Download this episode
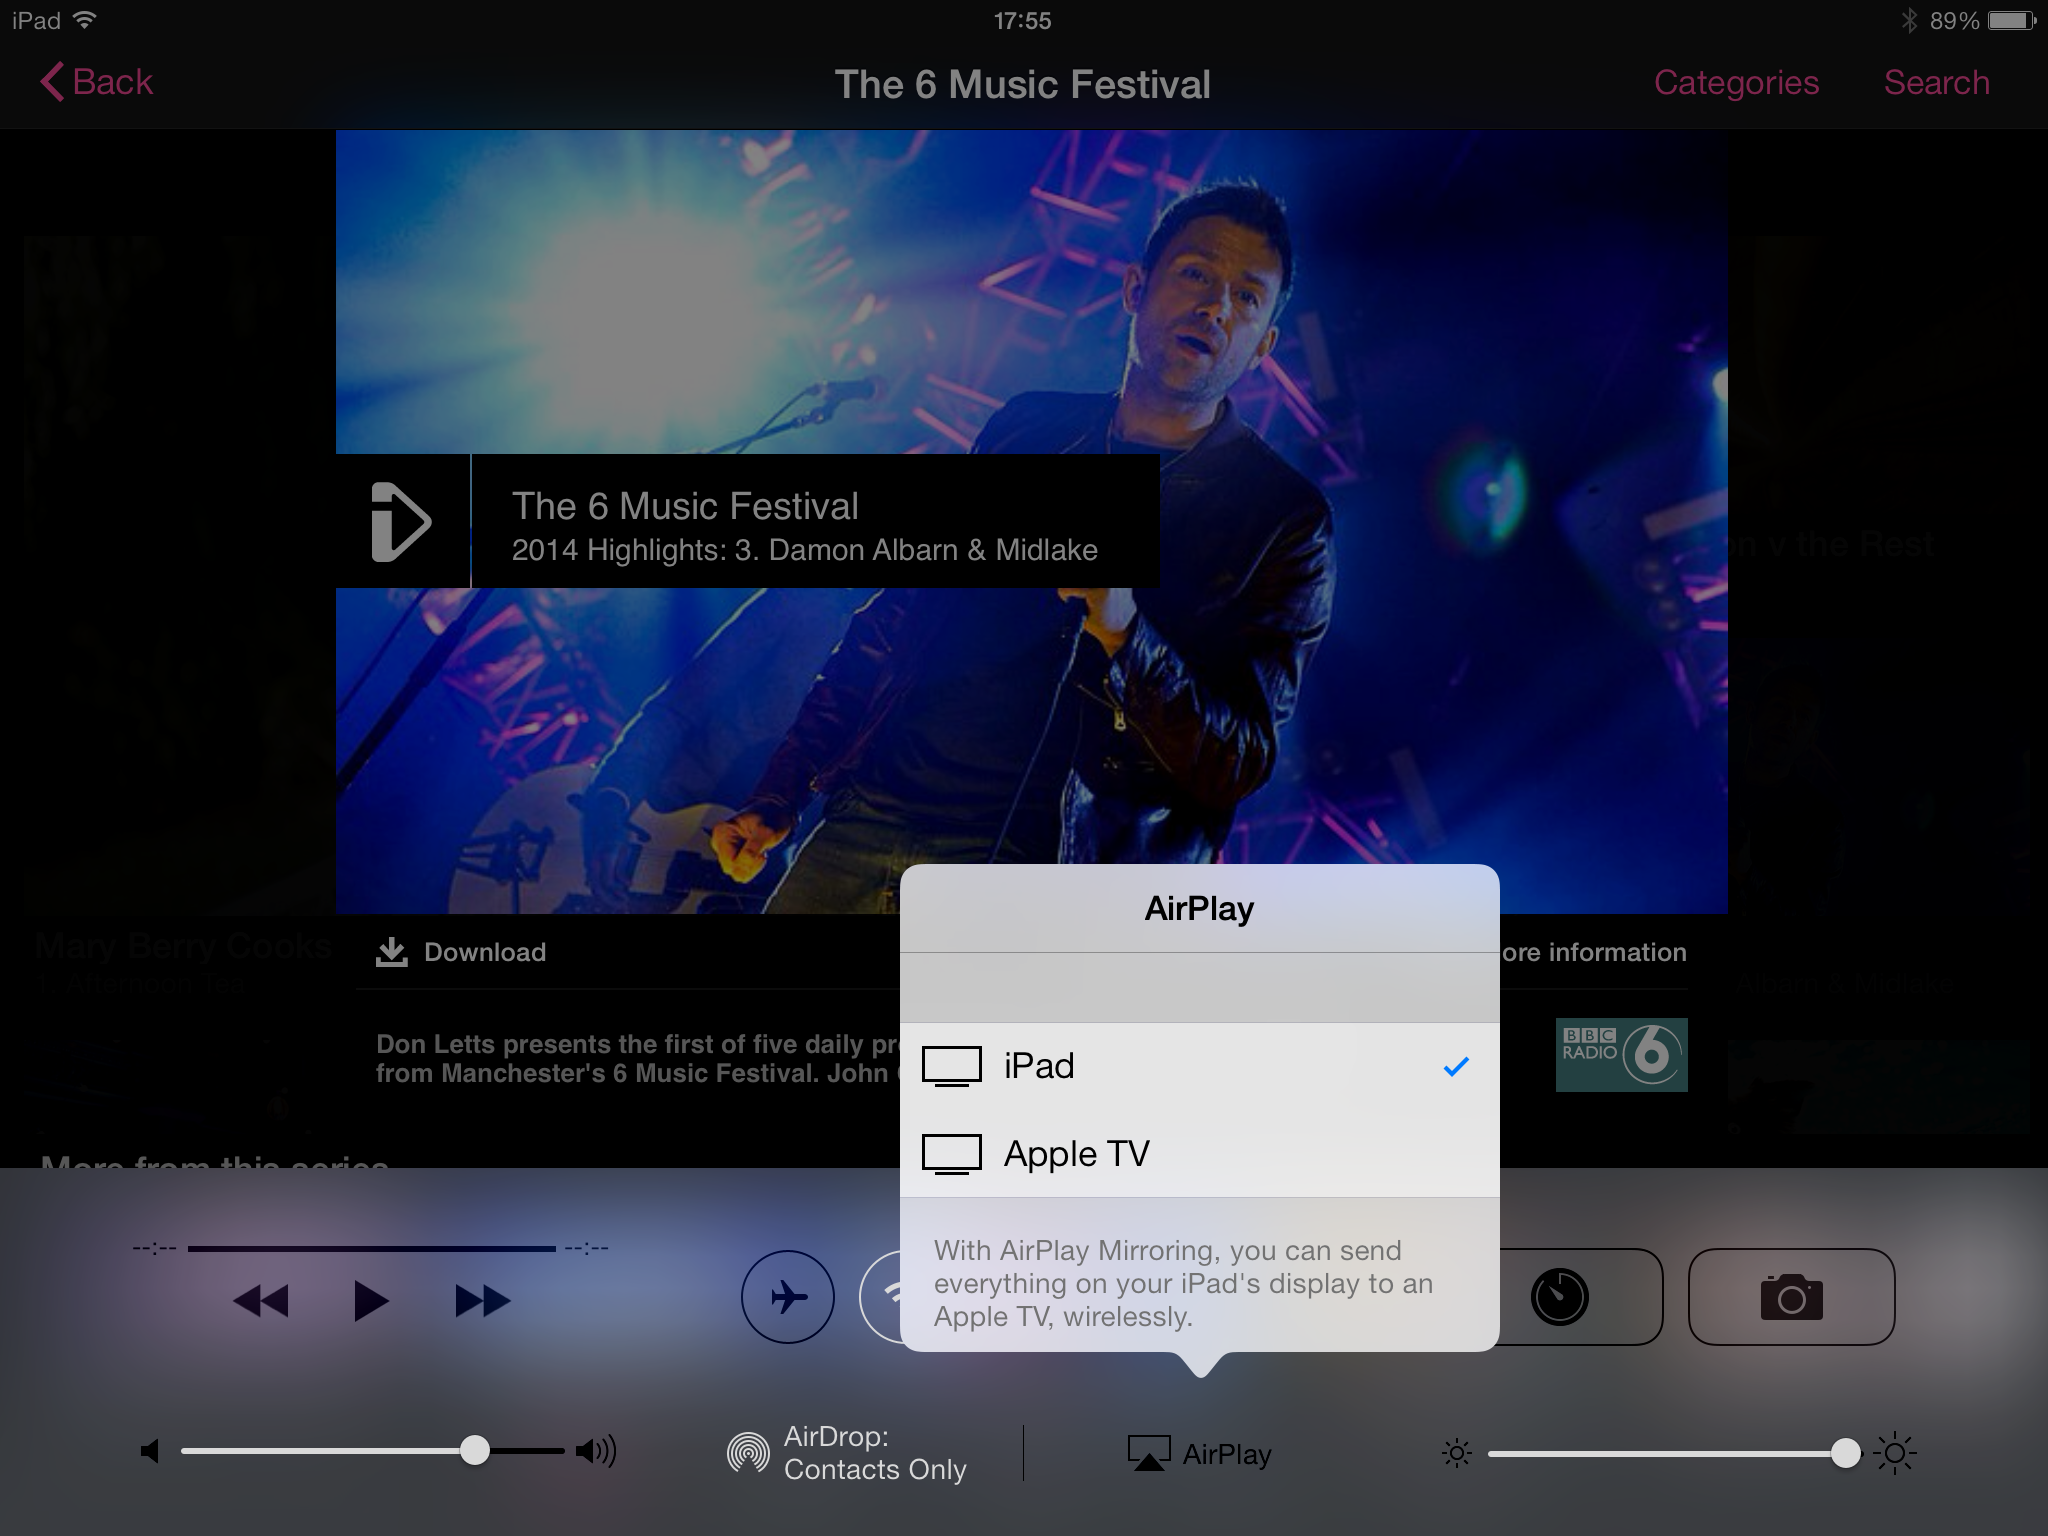This screenshot has width=2048, height=1536. click(461, 952)
